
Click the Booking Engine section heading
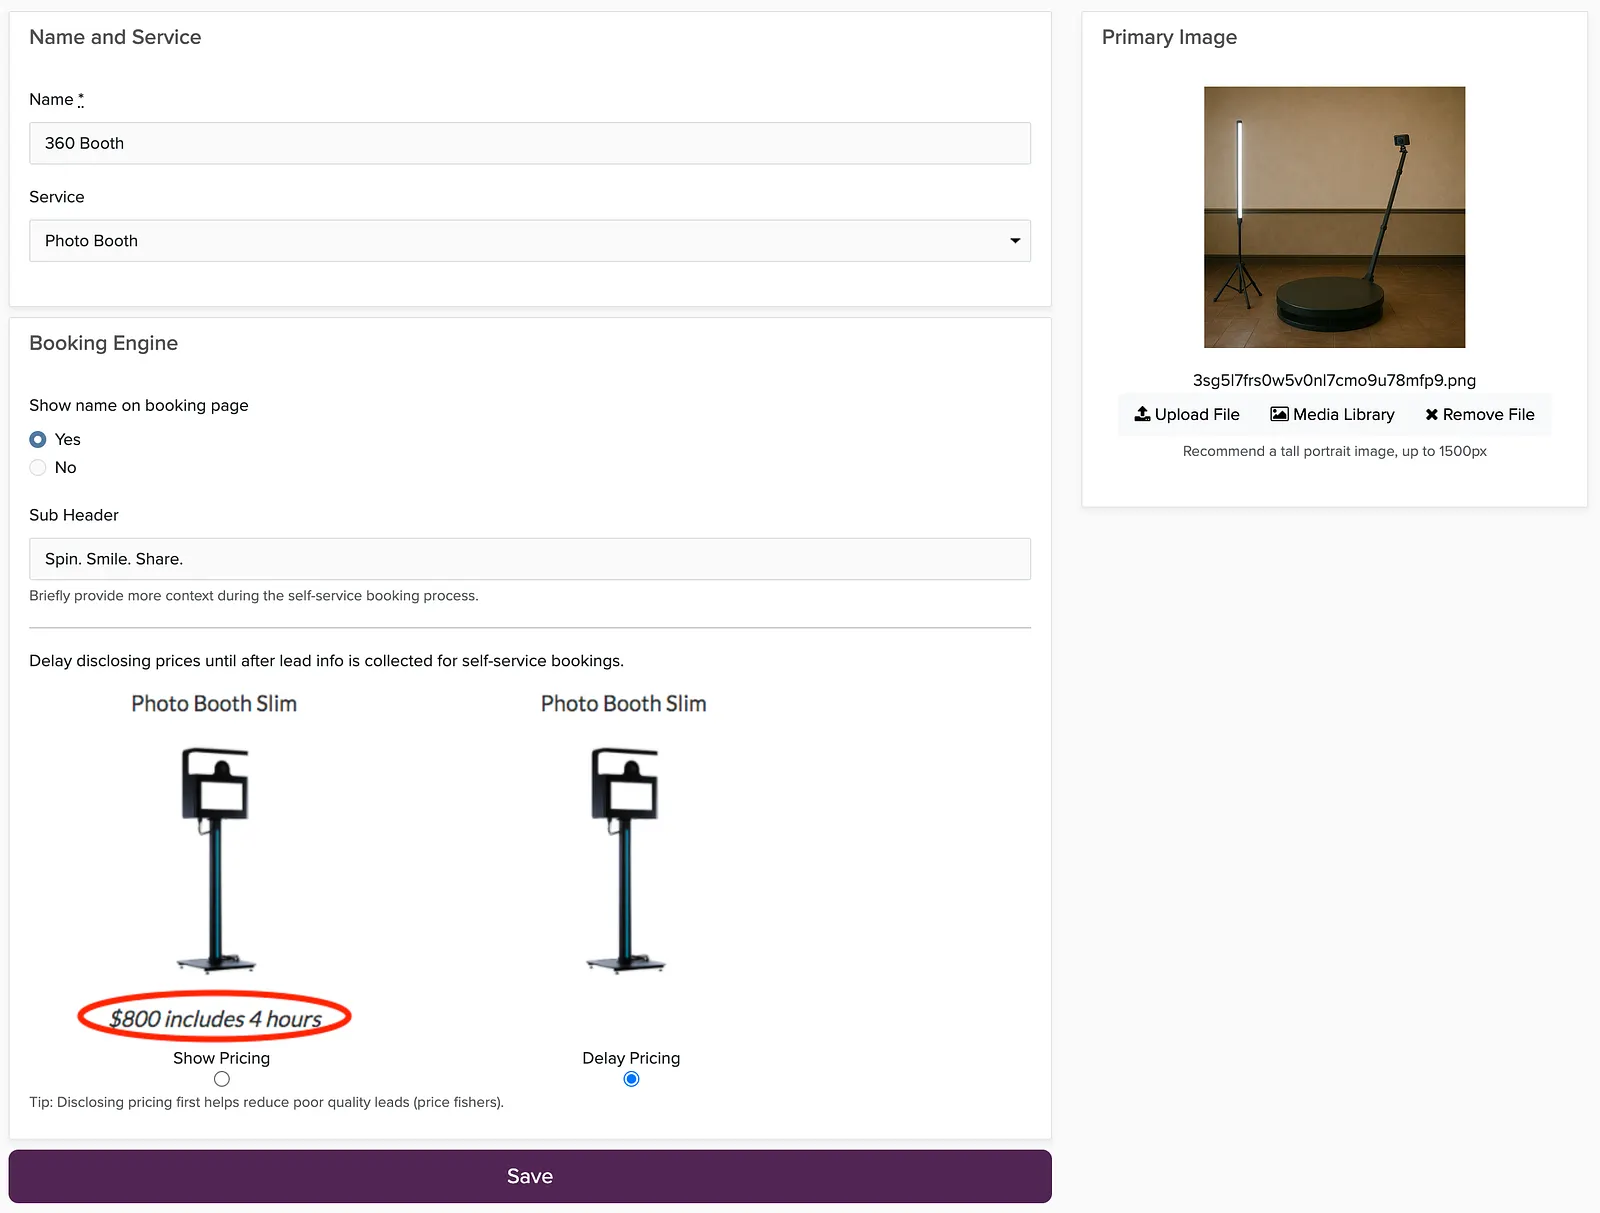click(104, 343)
